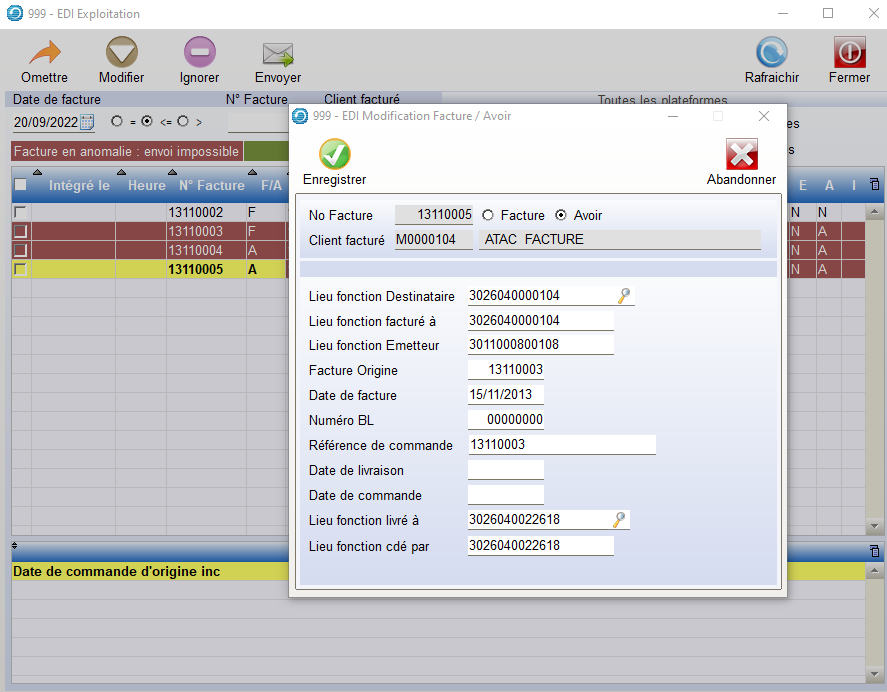Check the box for invoice 13110002 row

tap(20, 212)
